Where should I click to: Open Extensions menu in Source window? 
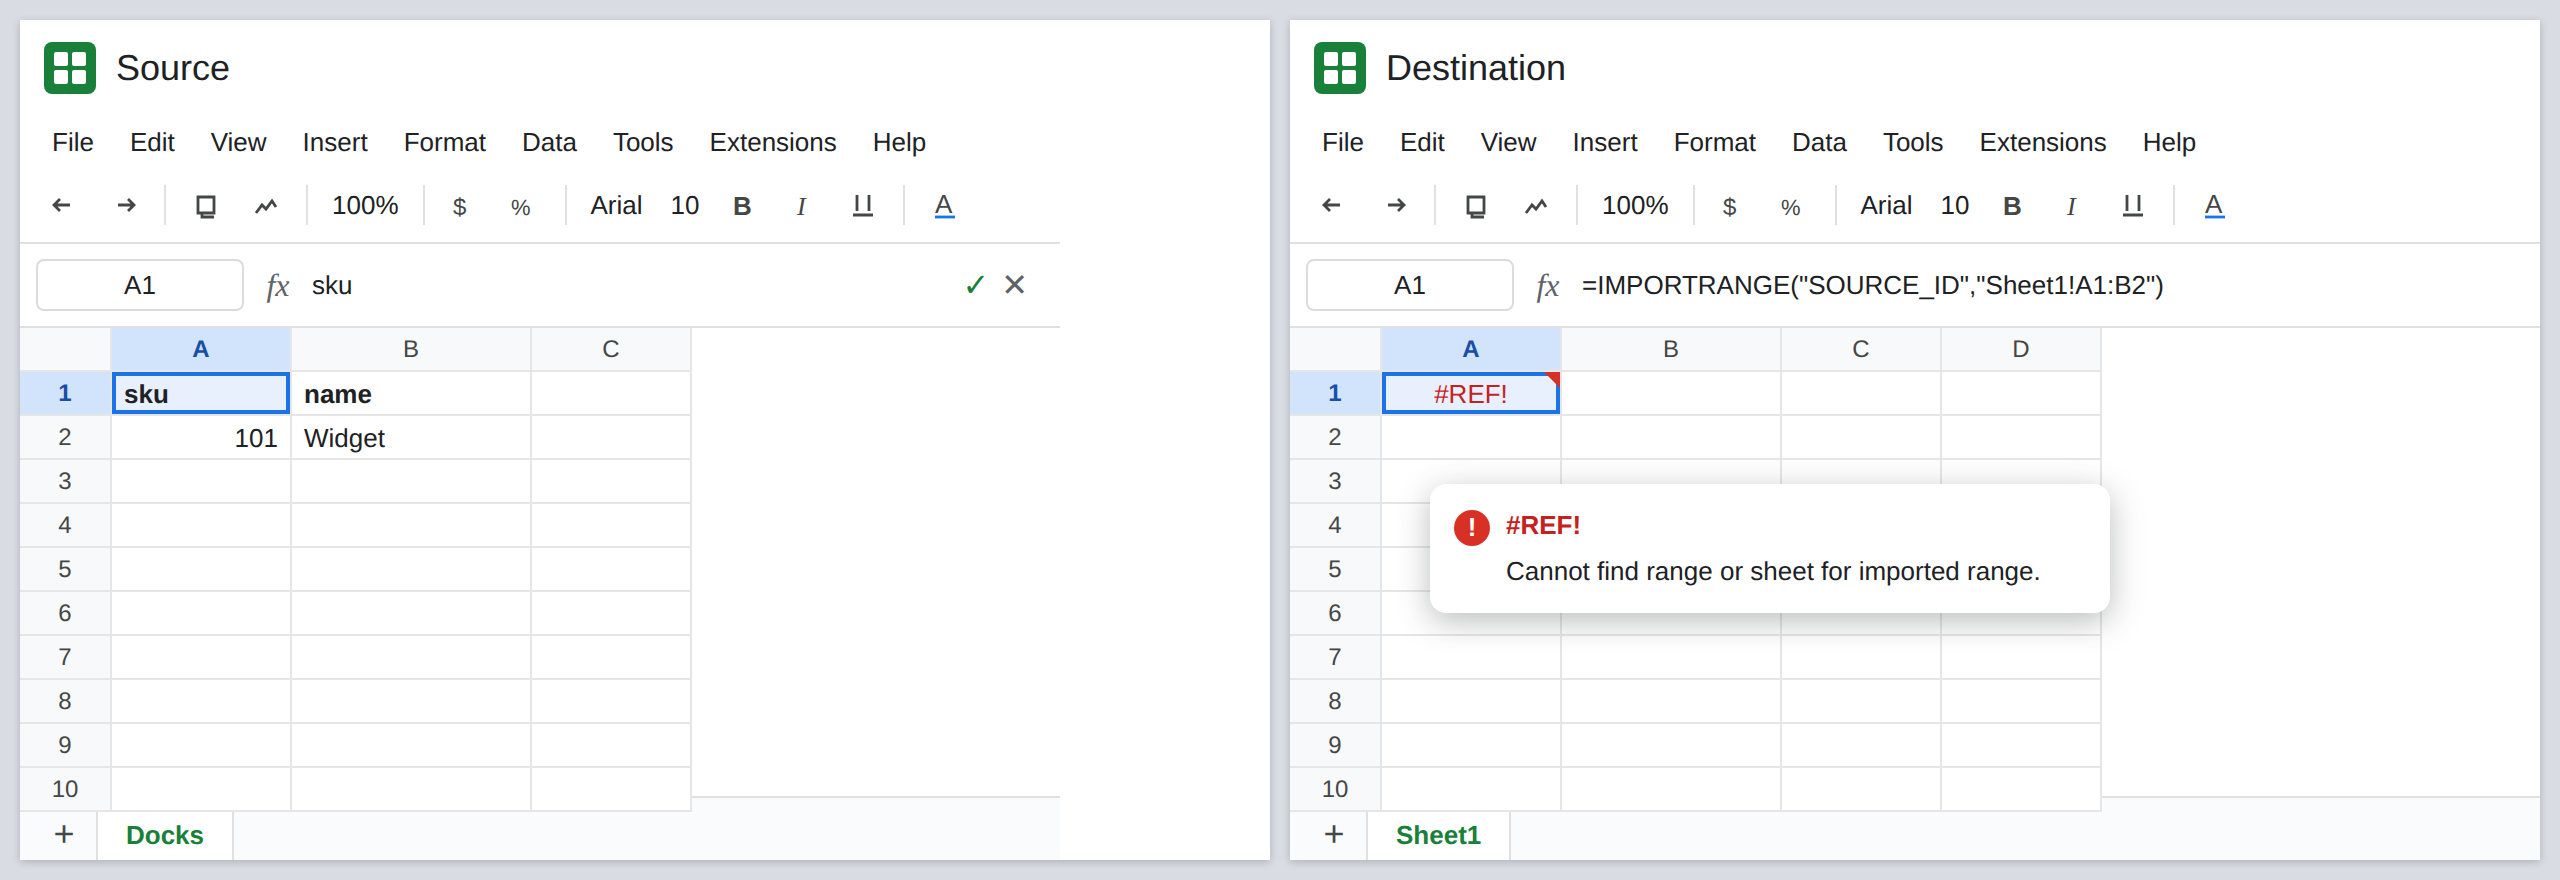773,142
